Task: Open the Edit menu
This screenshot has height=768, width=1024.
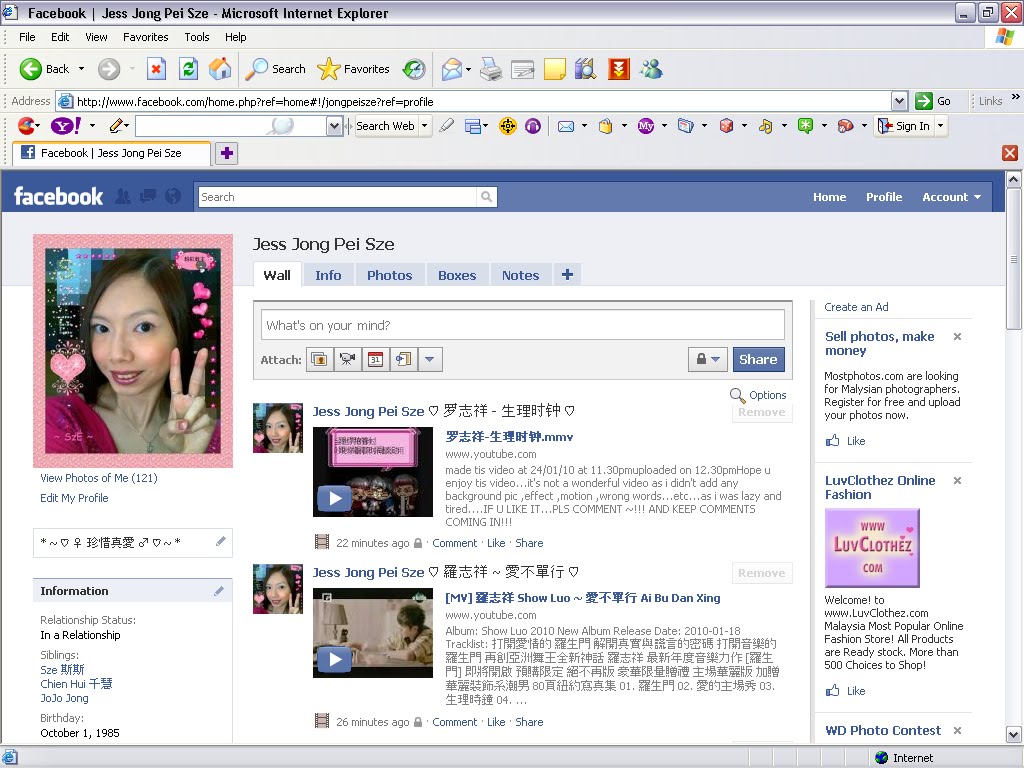Action: (60, 37)
